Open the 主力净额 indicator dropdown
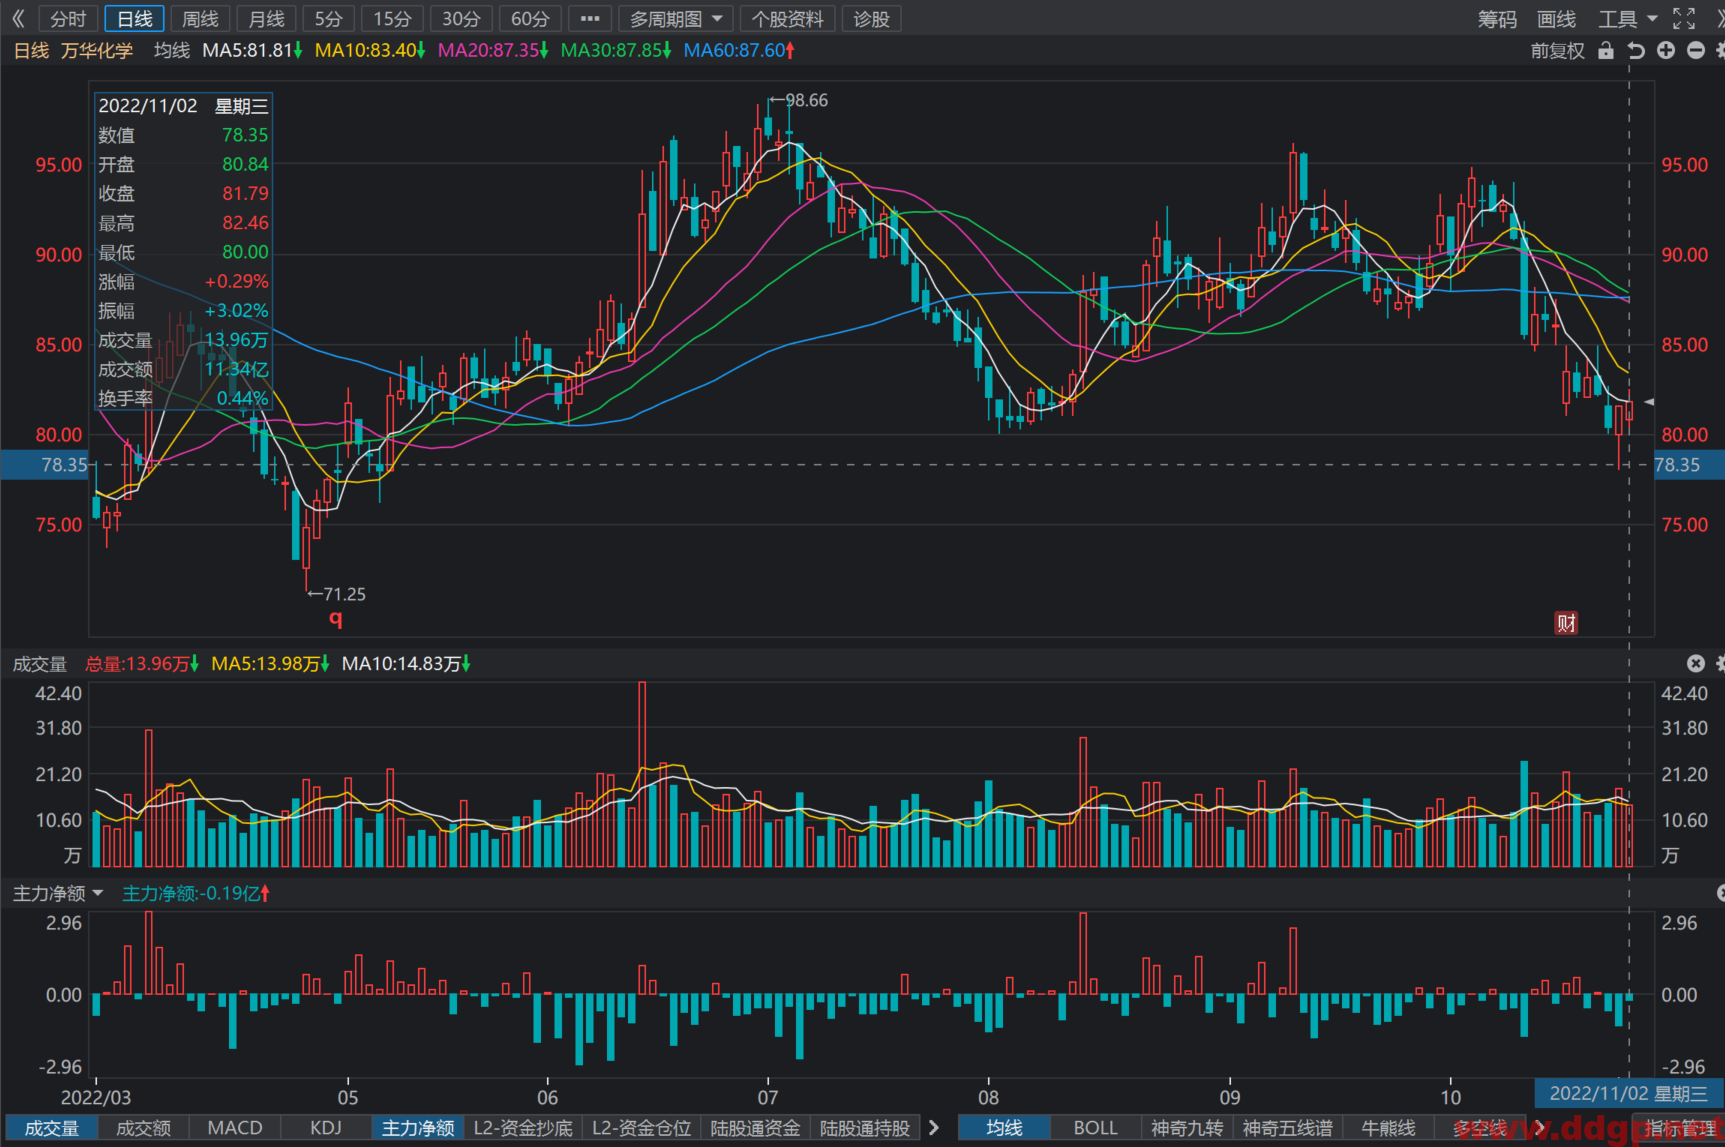This screenshot has width=1725, height=1147. pyautogui.click(x=58, y=893)
